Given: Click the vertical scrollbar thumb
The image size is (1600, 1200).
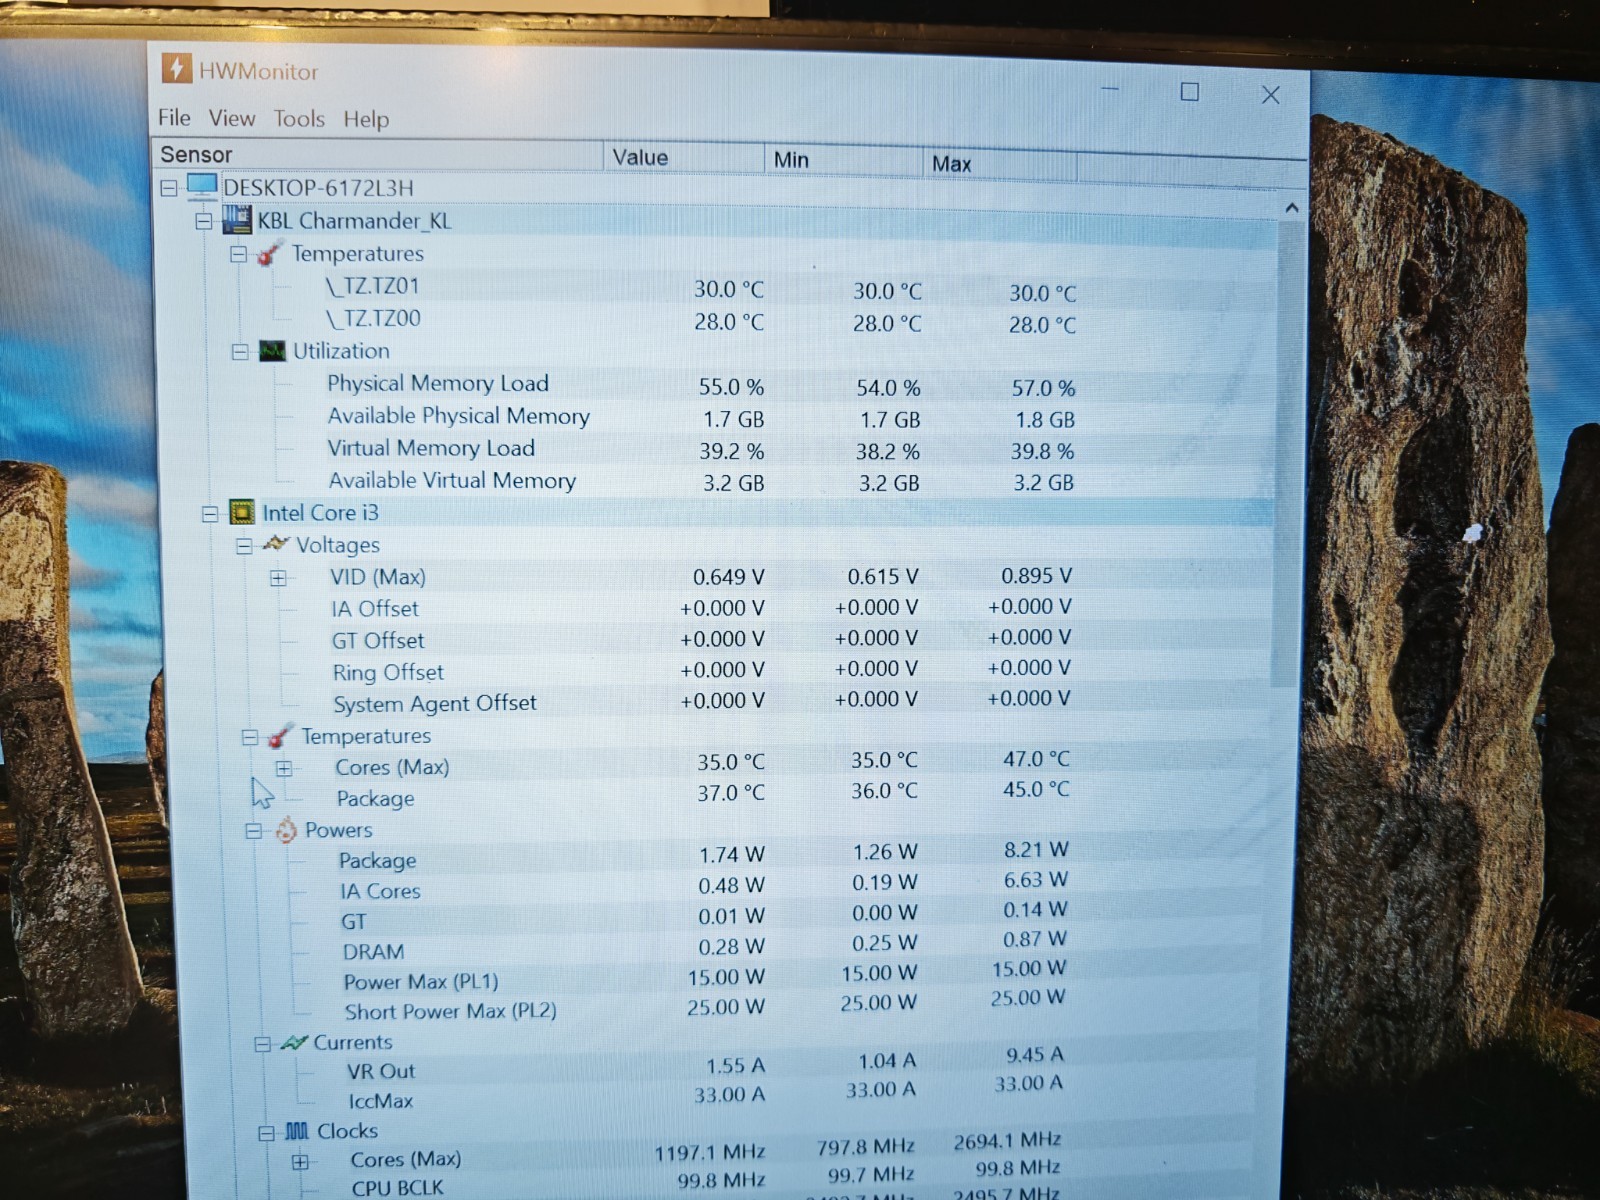Looking at the screenshot, I should pos(1287,455).
